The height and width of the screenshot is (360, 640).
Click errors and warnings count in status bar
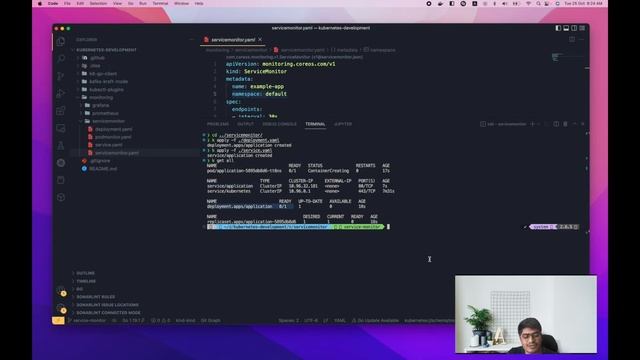(160, 321)
